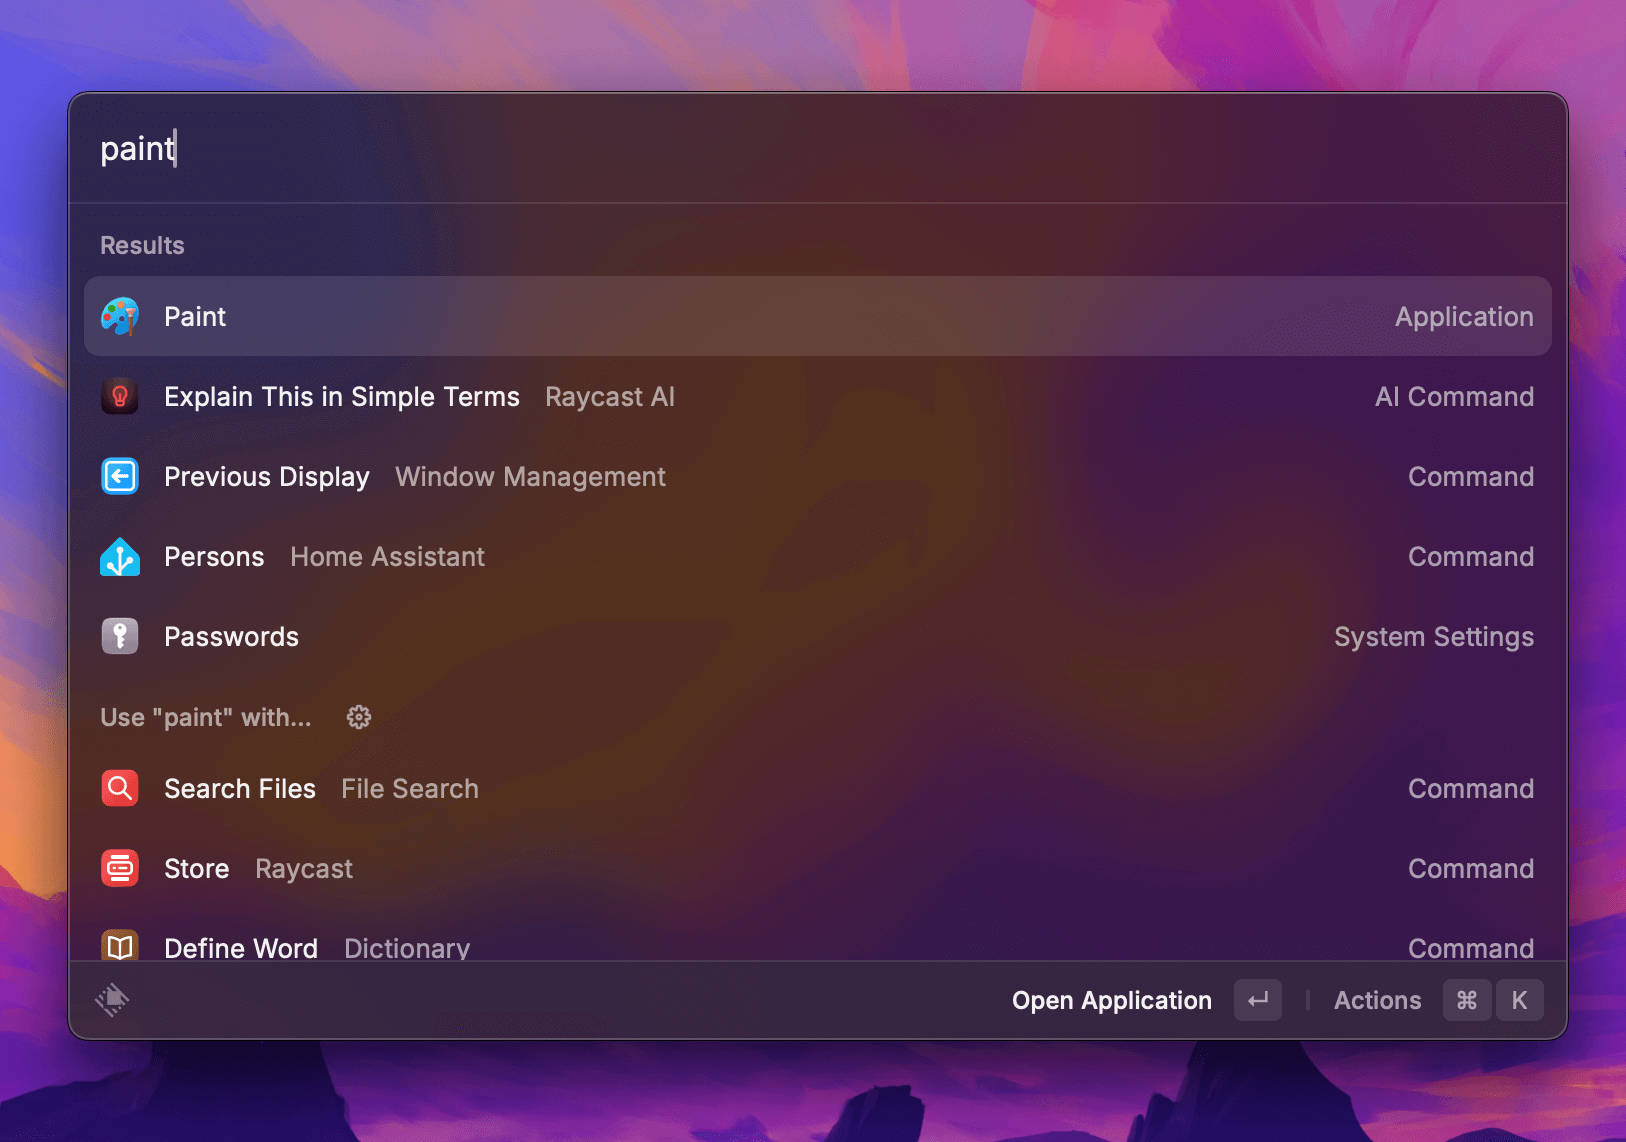Open the Define Word dictionary icon
Viewport: 1626px width, 1142px height.
coord(119,945)
